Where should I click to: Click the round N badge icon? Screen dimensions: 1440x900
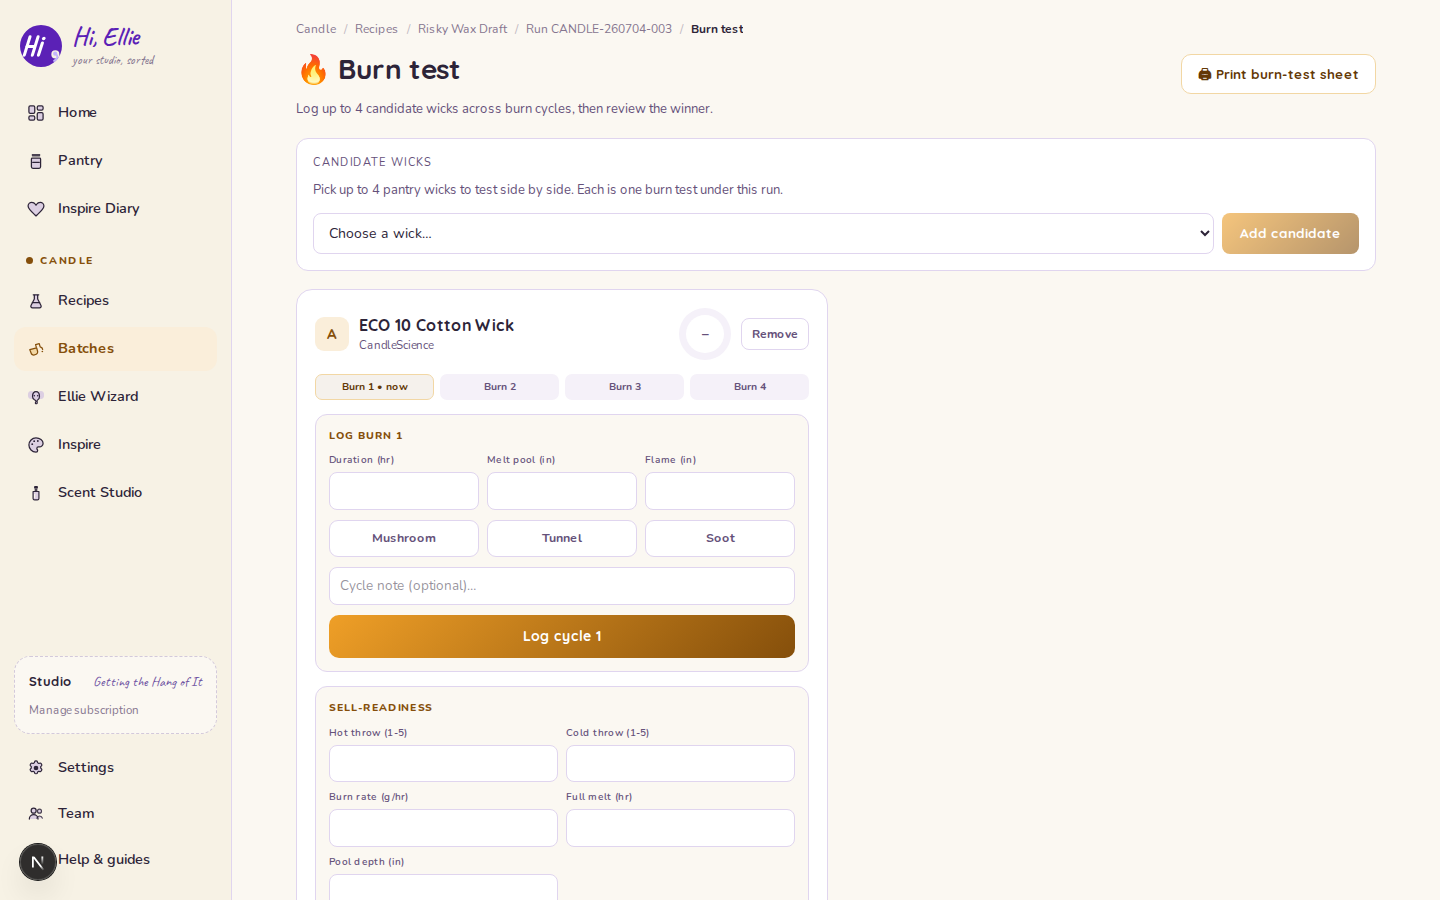(x=38, y=862)
